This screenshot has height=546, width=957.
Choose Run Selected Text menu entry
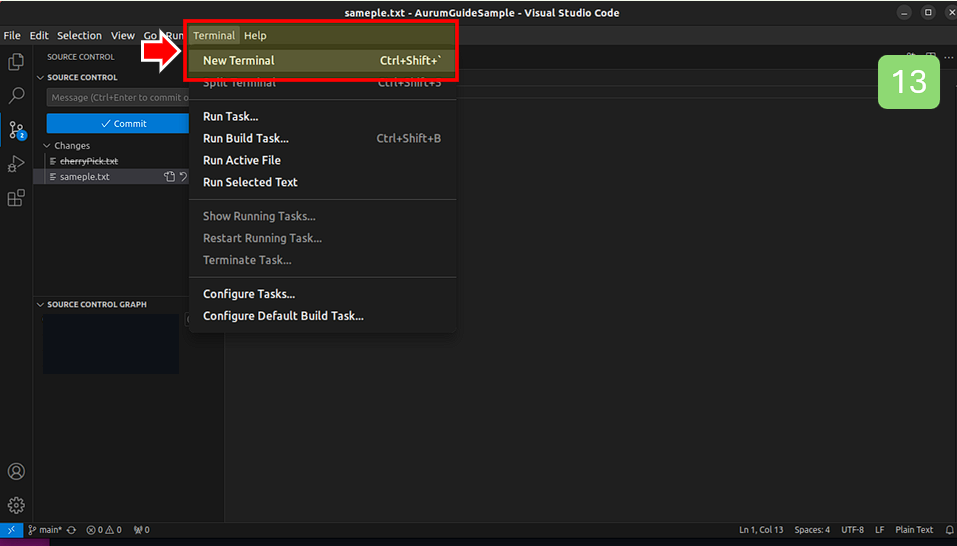[x=322, y=182]
